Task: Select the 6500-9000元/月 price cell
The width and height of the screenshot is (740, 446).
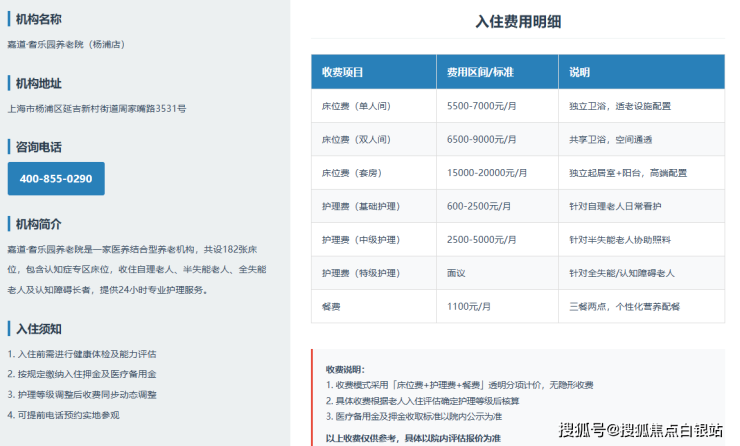Action: pyautogui.click(x=497, y=139)
